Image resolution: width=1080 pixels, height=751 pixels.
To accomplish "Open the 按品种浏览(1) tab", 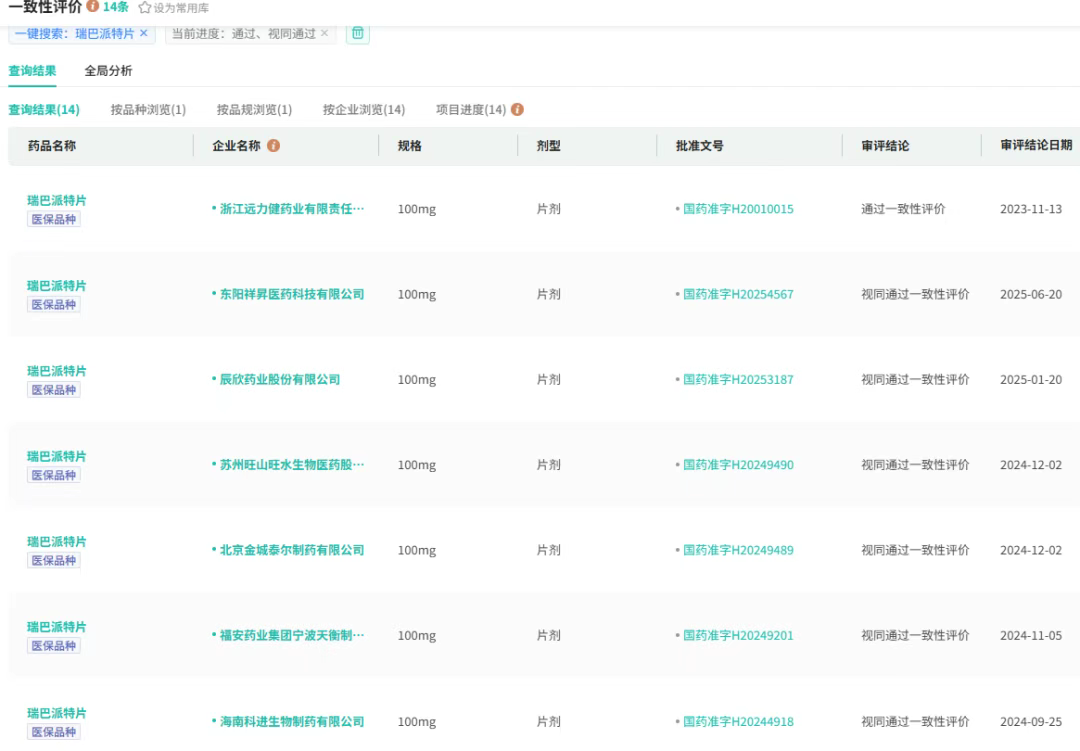I will coord(148,110).
